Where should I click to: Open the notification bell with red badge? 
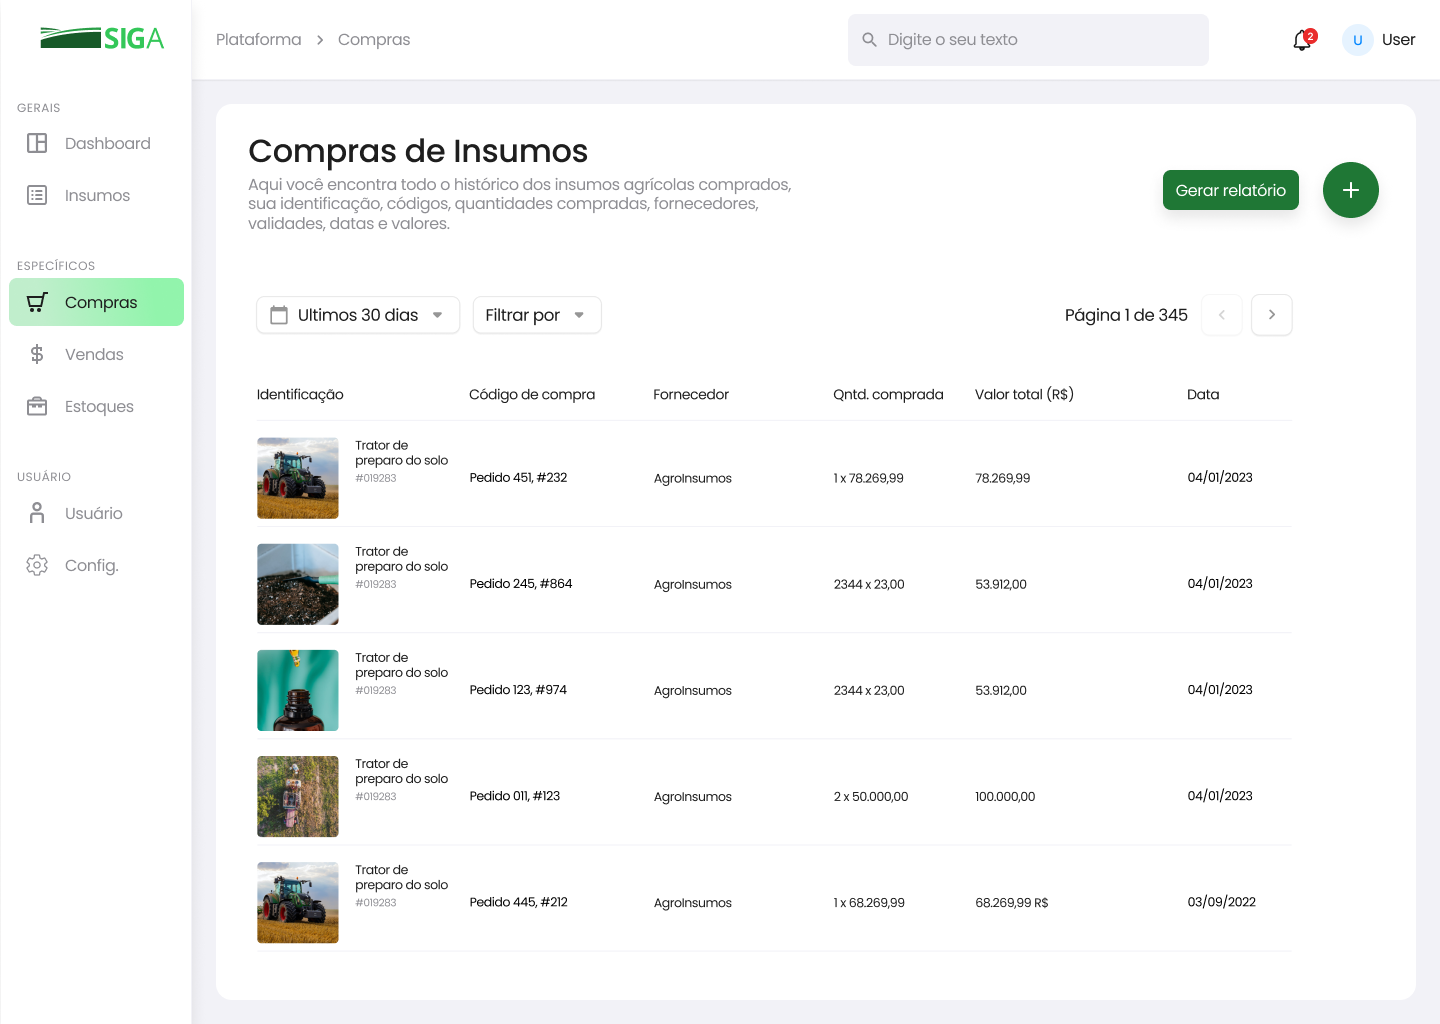(x=1302, y=40)
